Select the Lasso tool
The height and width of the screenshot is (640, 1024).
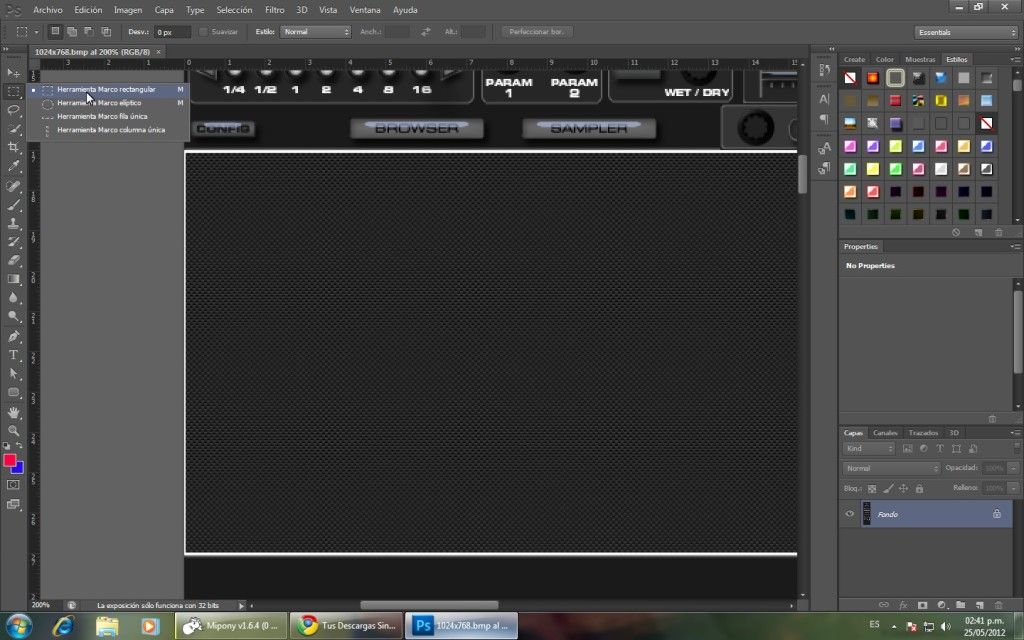coord(13,110)
